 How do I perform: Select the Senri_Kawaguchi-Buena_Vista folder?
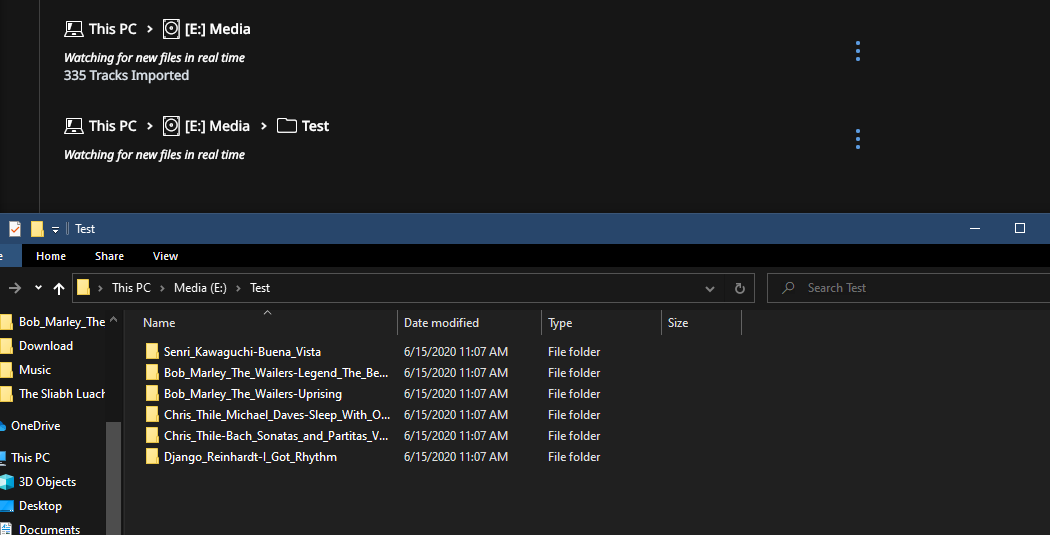[x=242, y=352]
